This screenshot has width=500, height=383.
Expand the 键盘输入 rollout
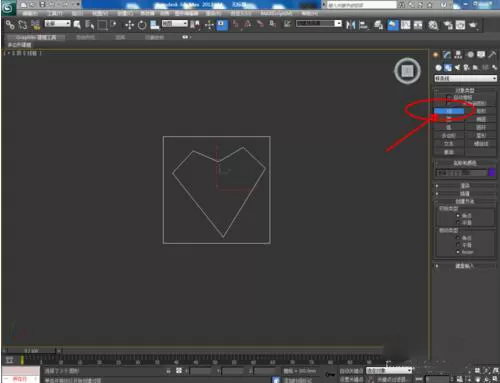click(x=465, y=266)
